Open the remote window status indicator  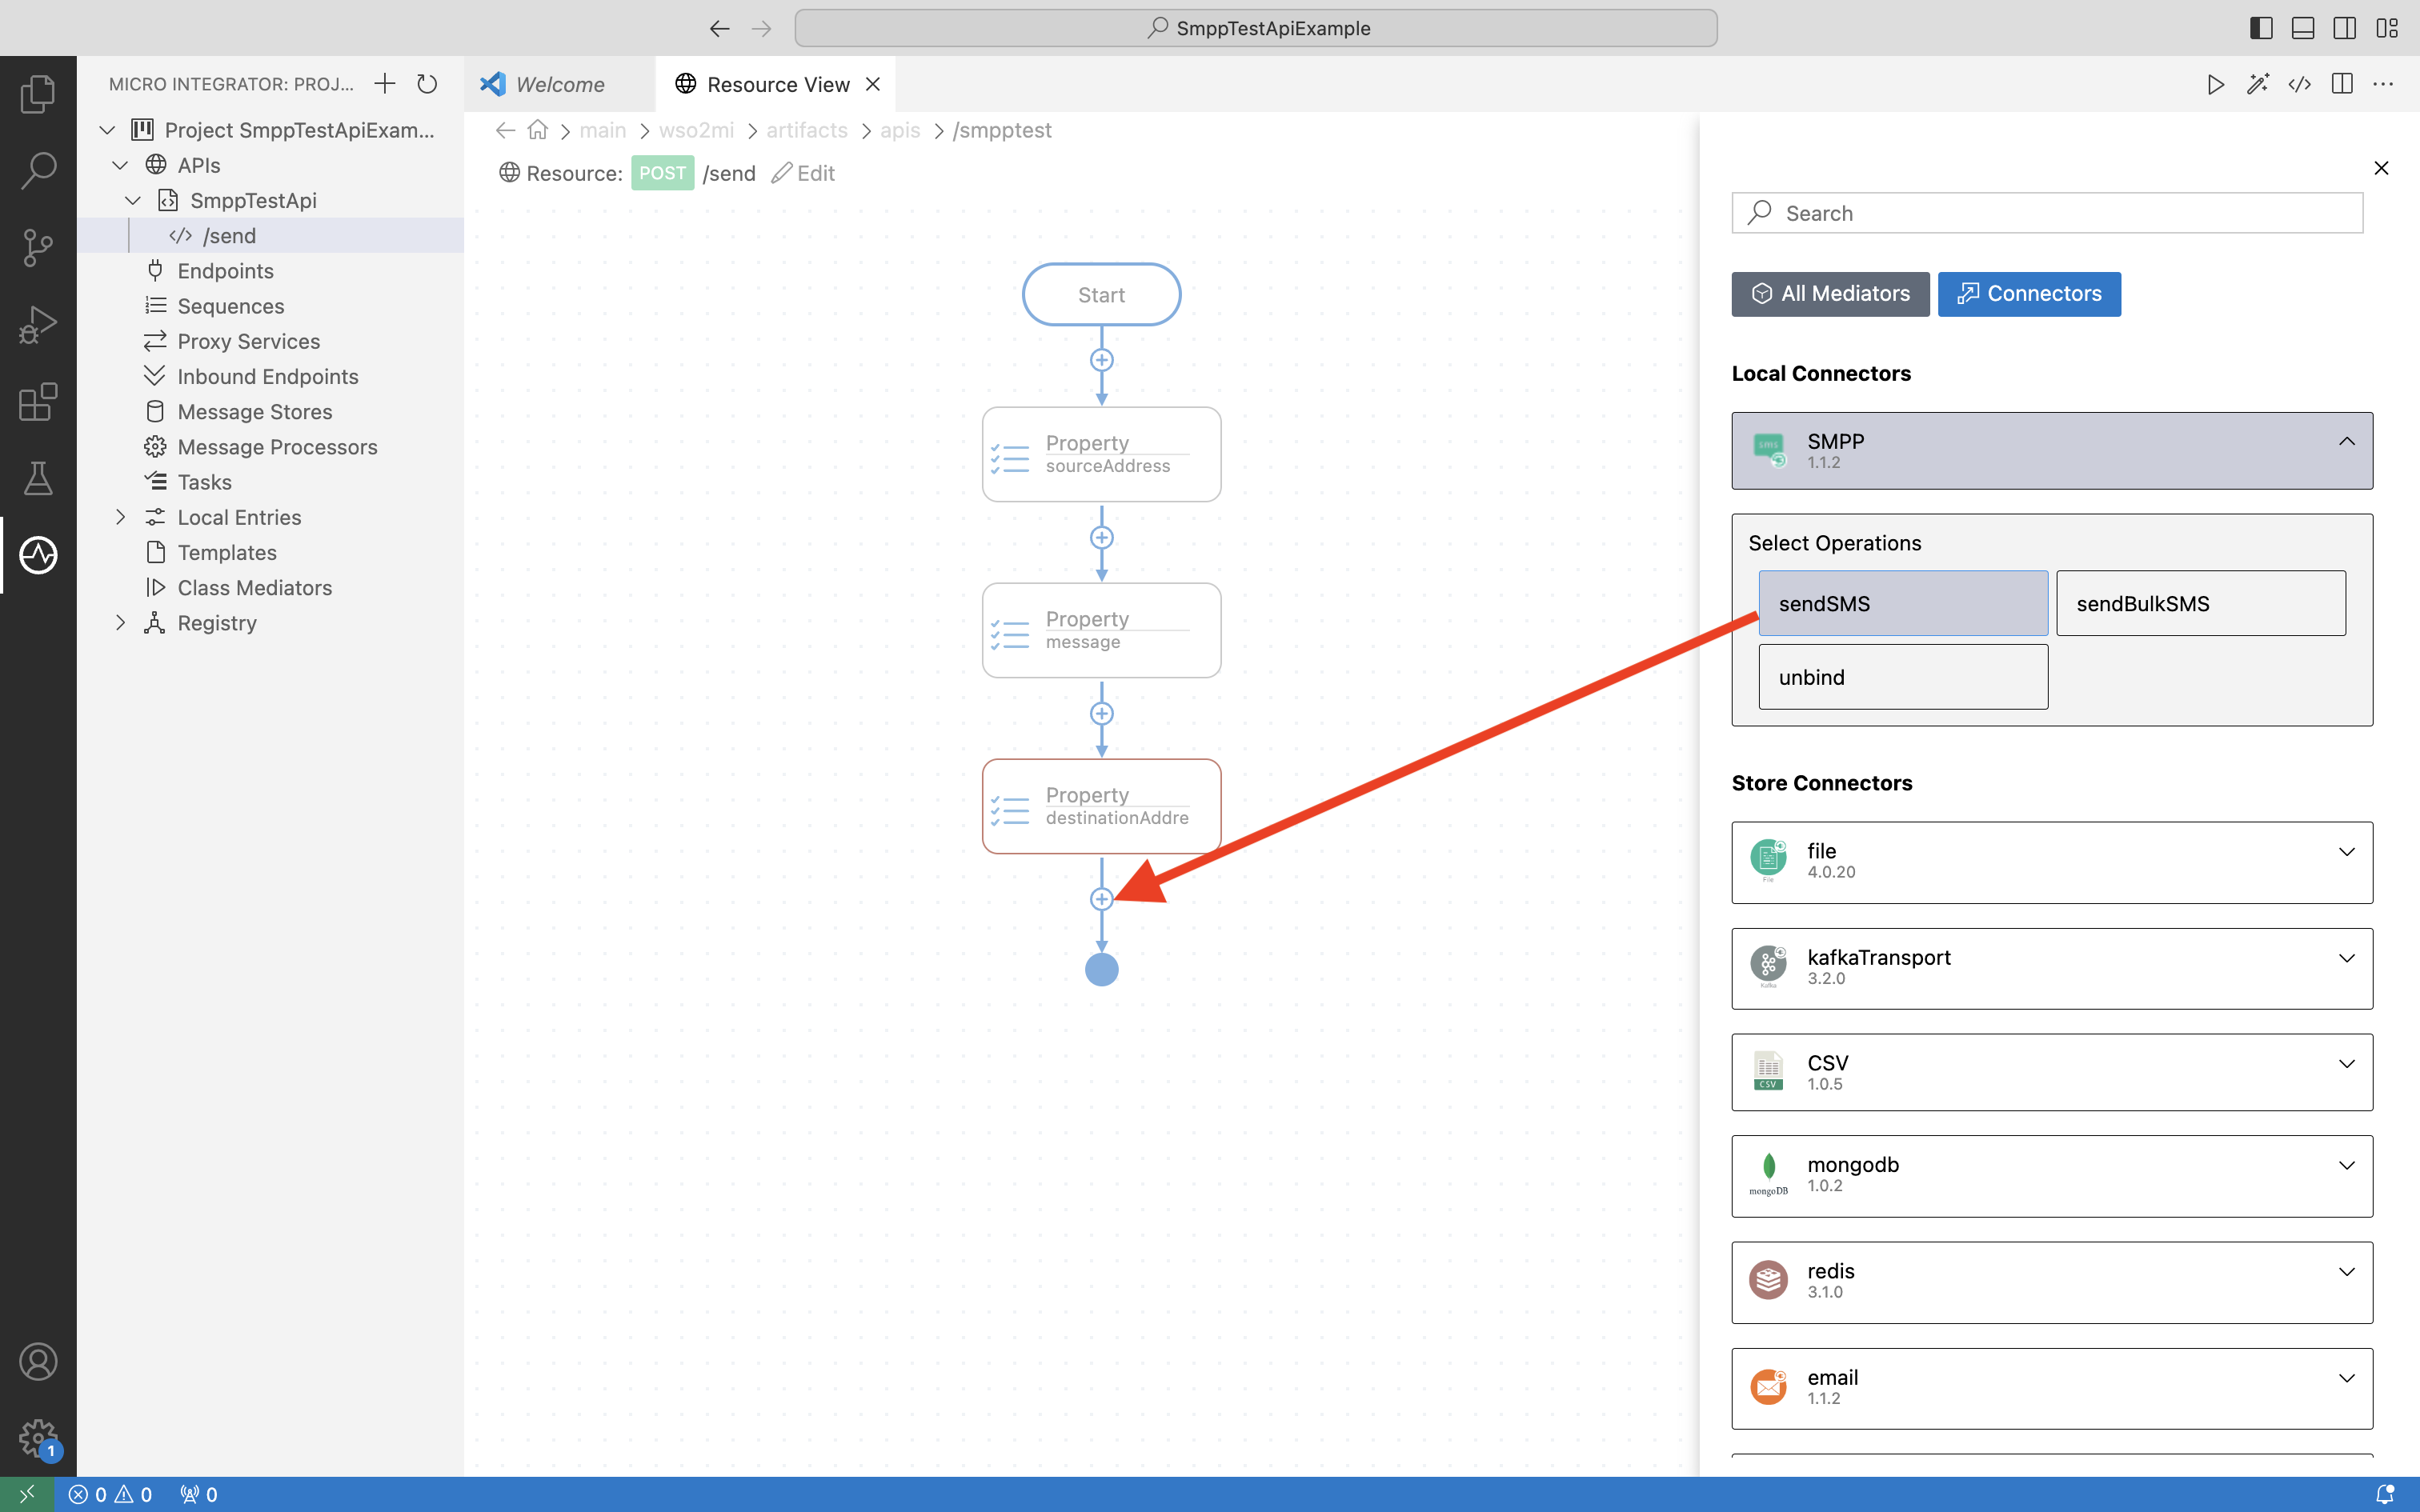pyautogui.click(x=27, y=1494)
